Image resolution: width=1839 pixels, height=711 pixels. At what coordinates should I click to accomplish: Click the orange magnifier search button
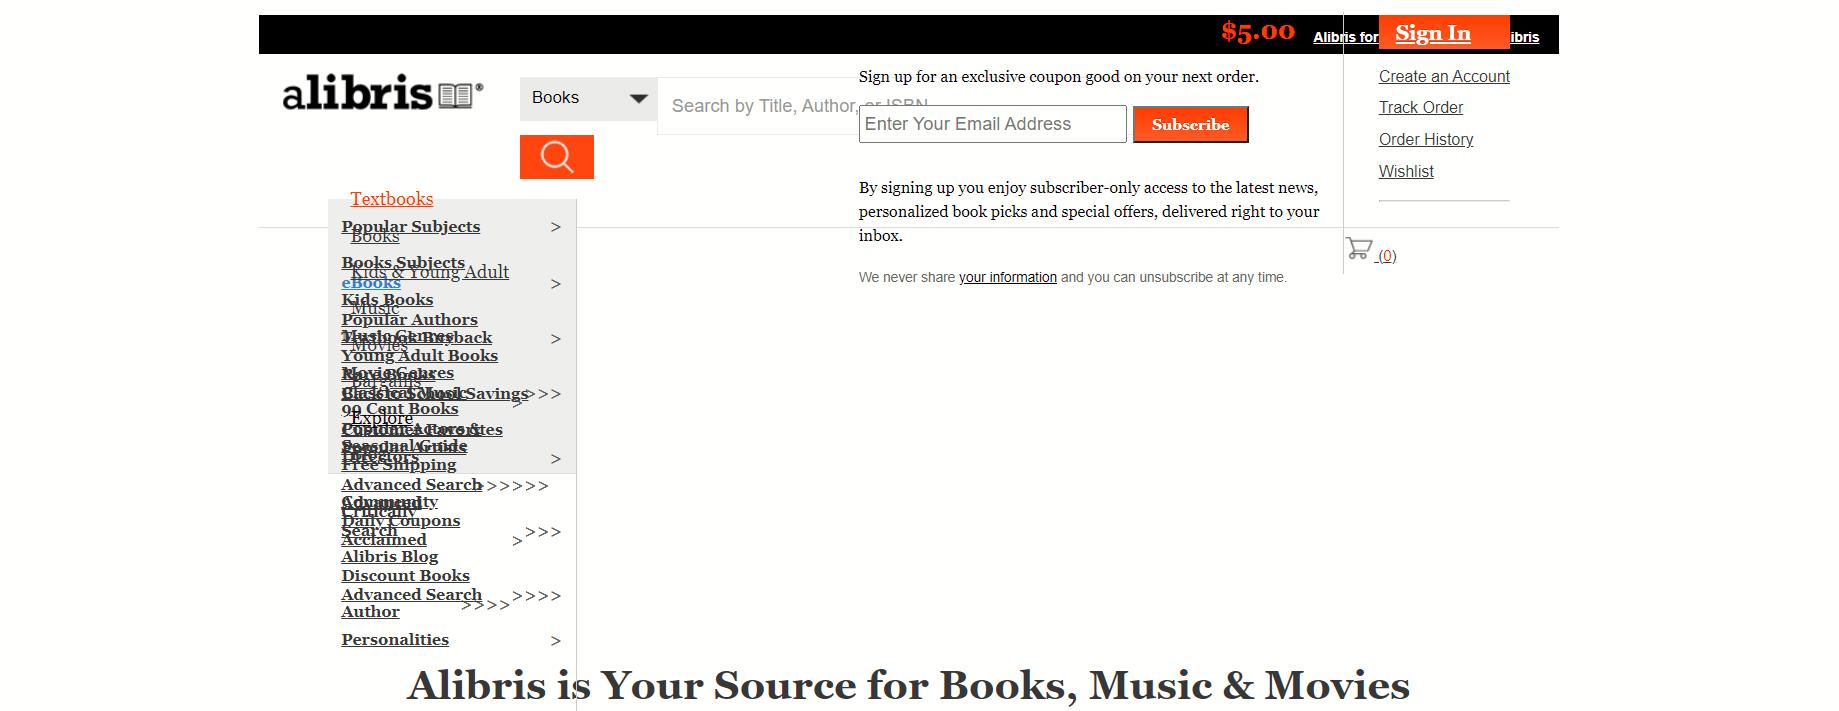click(556, 157)
